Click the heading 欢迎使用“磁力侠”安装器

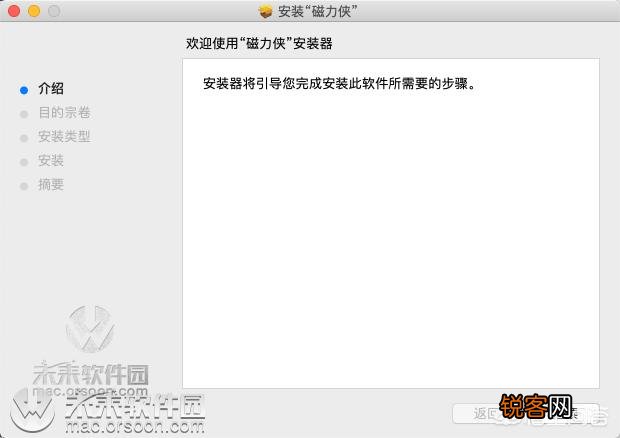[x=259, y=43]
